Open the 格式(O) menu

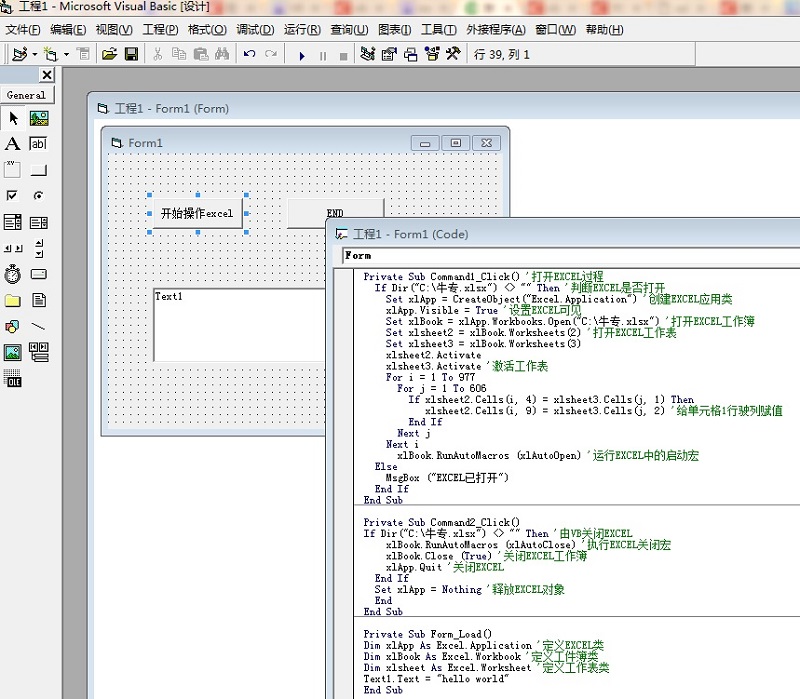point(207,30)
